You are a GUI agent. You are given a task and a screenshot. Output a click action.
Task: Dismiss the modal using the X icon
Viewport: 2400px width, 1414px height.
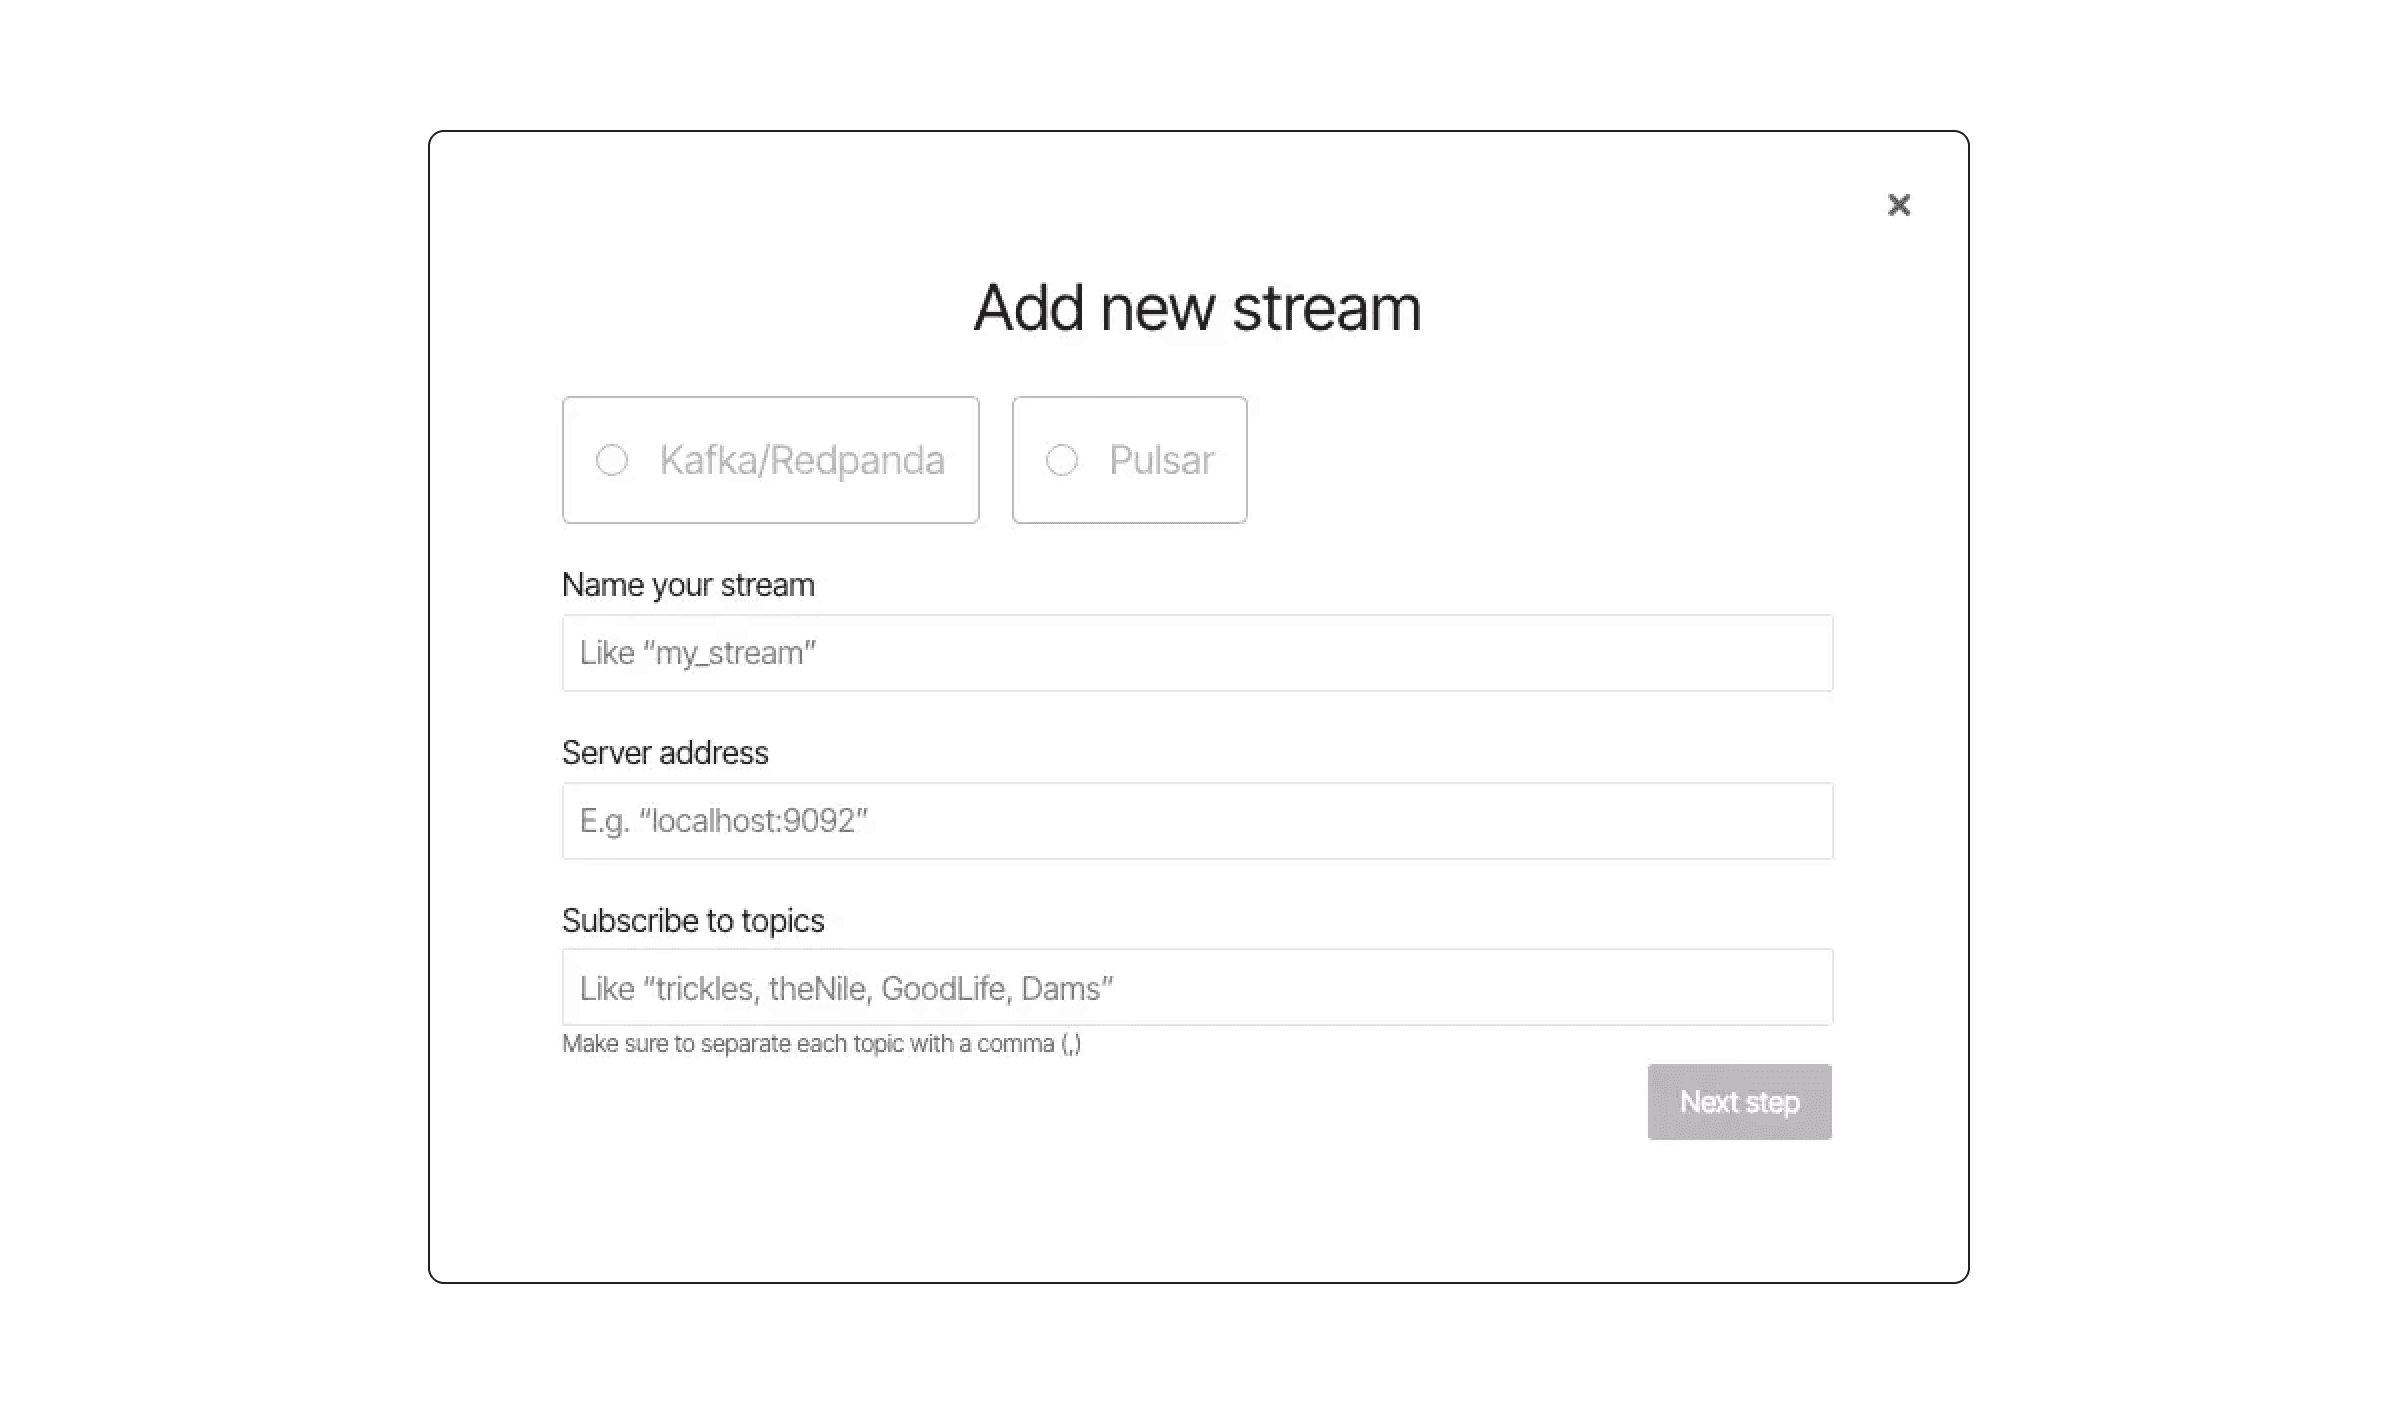(x=1898, y=205)
